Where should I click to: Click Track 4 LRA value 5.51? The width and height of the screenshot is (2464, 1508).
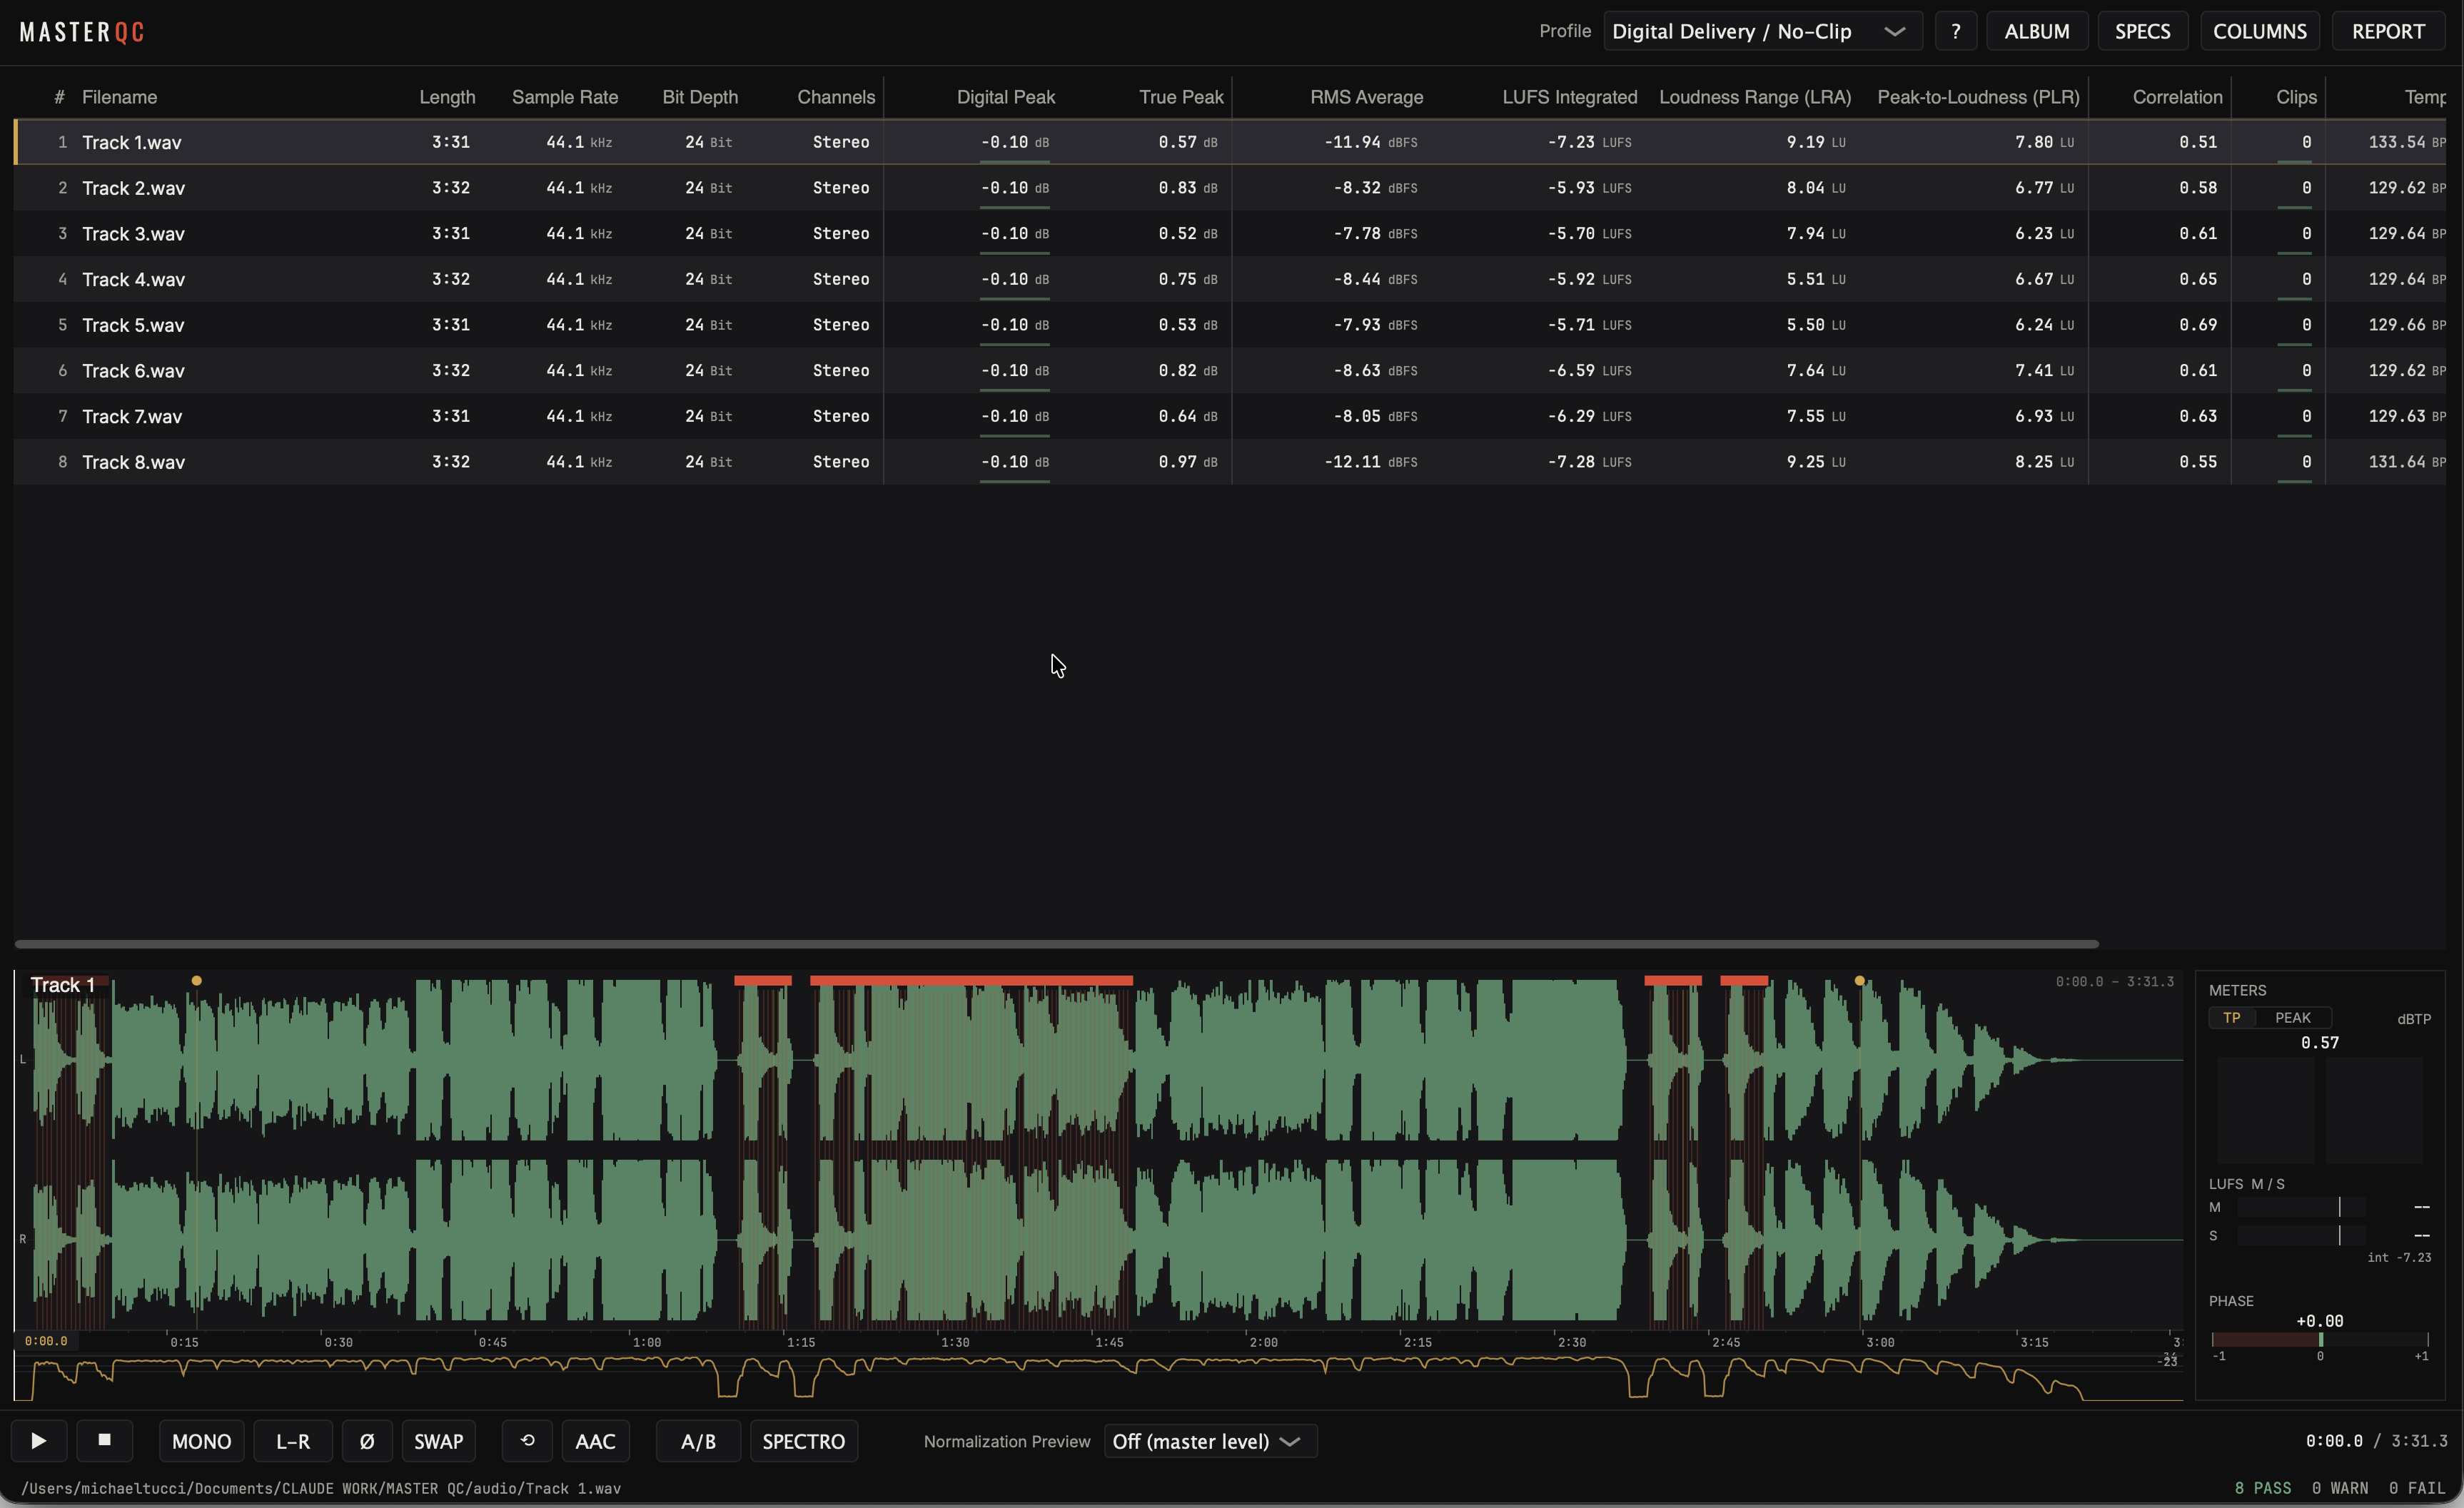tap(1805, 279)
